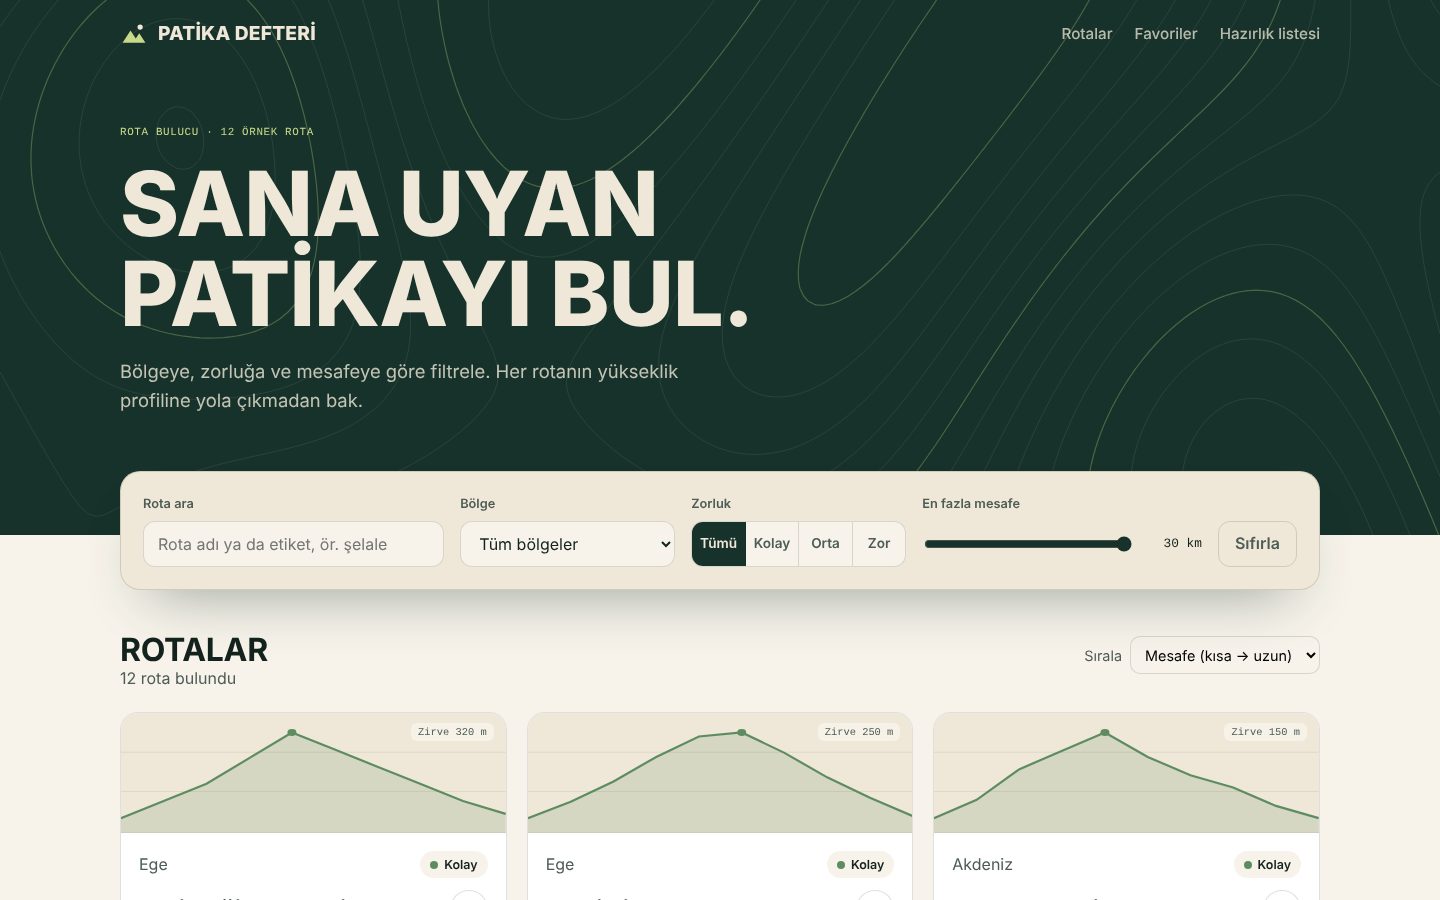Viewport: 1440px width, 900px height.
Task: Click the En fazla mesafe slider handle
Action: (x=1124, y=544)
